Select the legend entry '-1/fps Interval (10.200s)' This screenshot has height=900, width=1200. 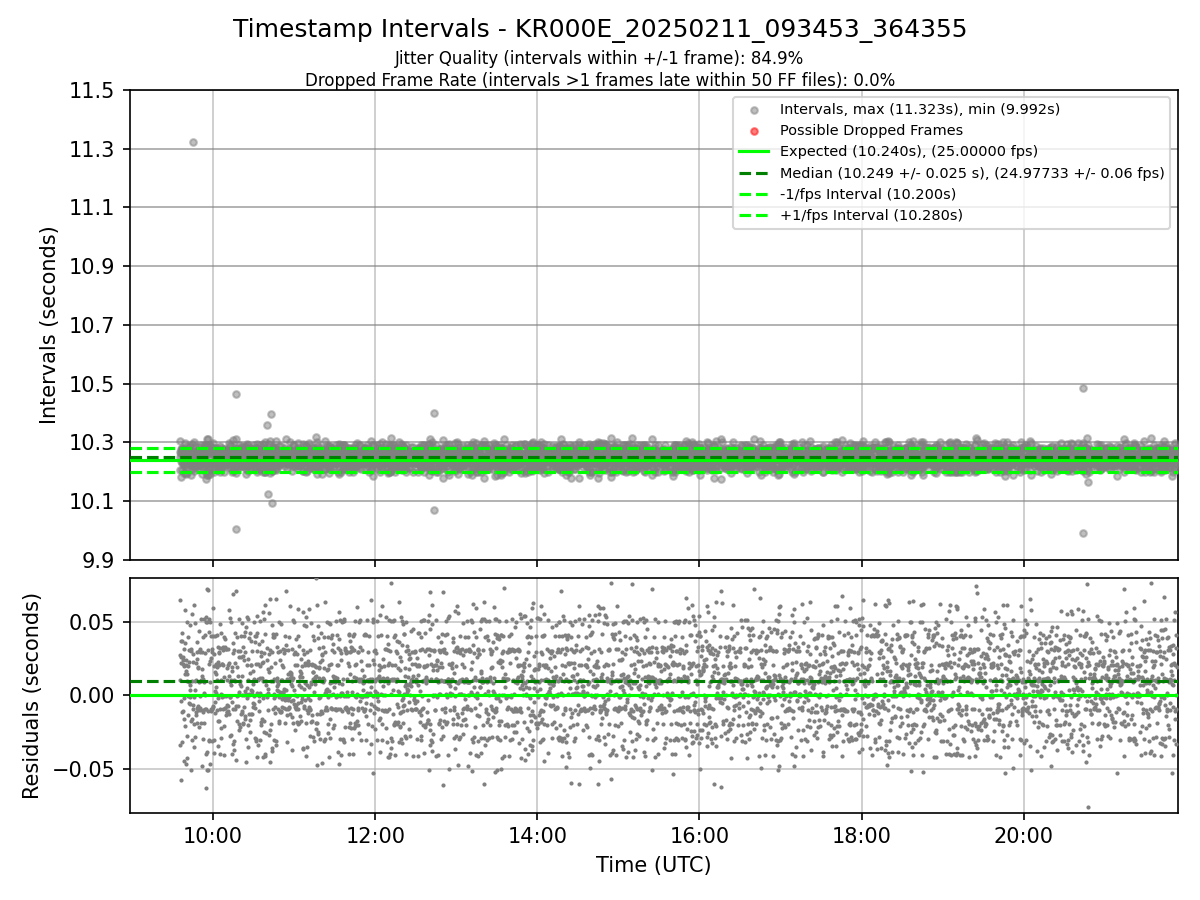click(x=868, y=193)
